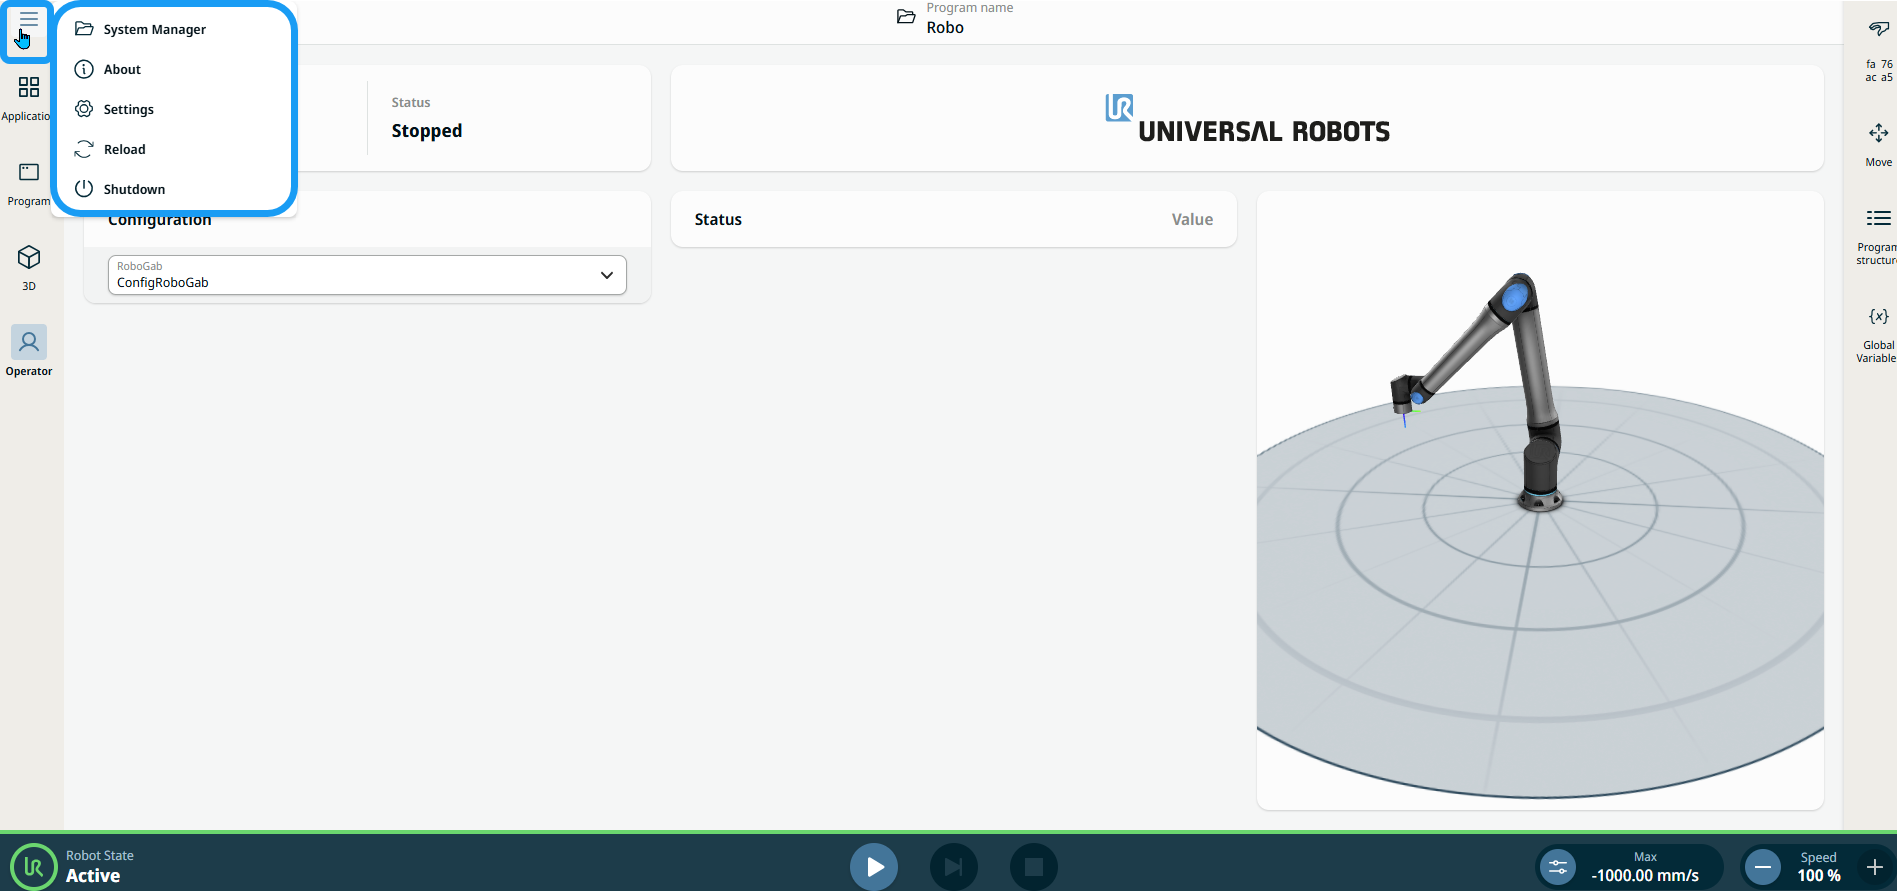Open Settings from the menu
1897x891 pixels.
[x=128, y=110]
